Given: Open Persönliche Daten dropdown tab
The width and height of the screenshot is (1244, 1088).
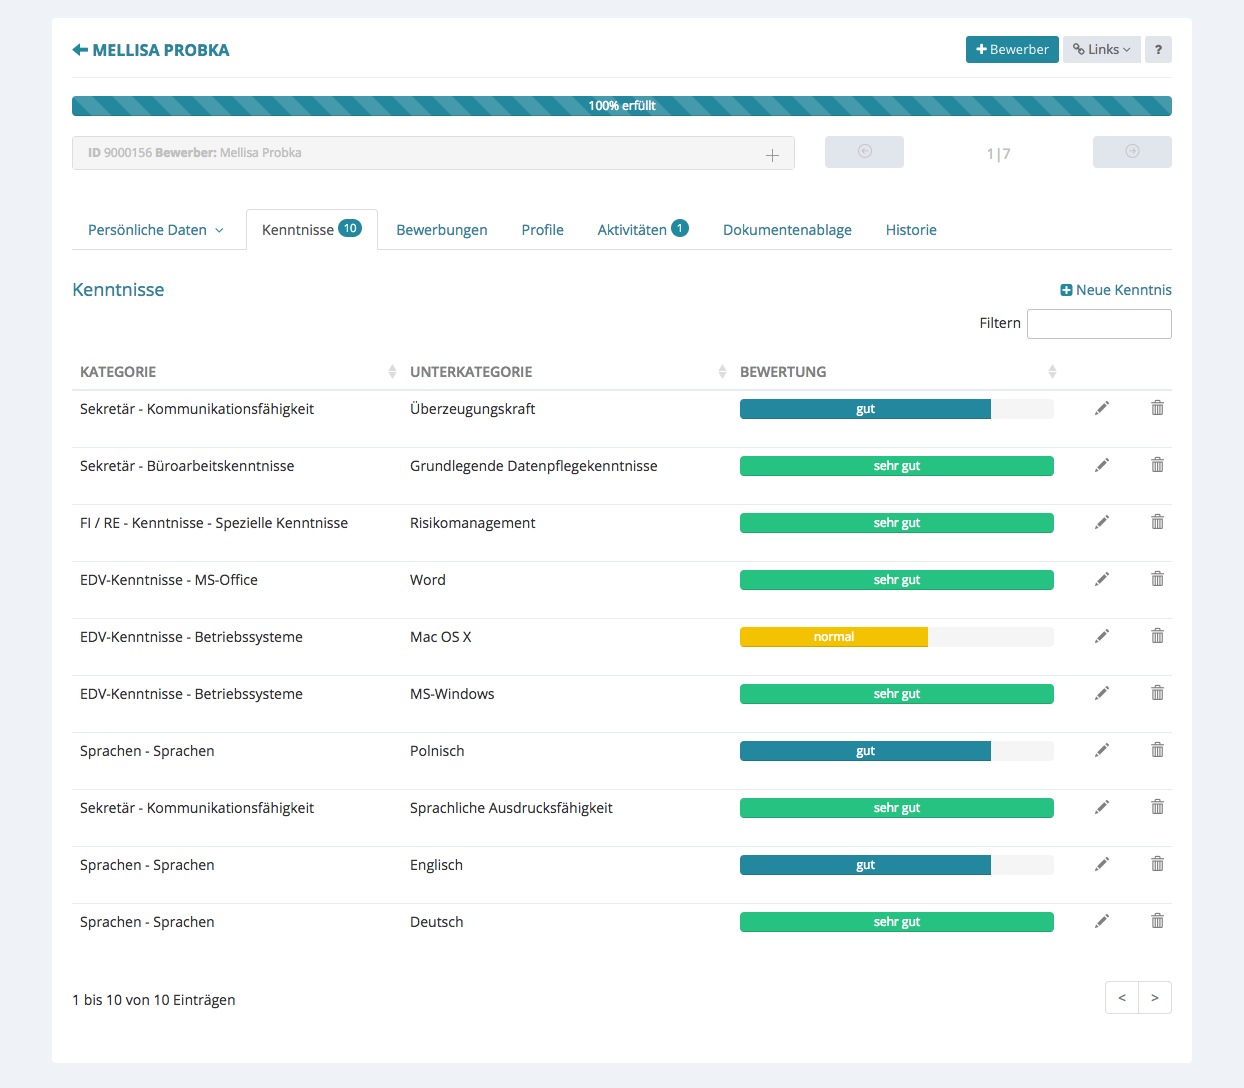Looking at the screenshot, I should [x=155, y=230].
